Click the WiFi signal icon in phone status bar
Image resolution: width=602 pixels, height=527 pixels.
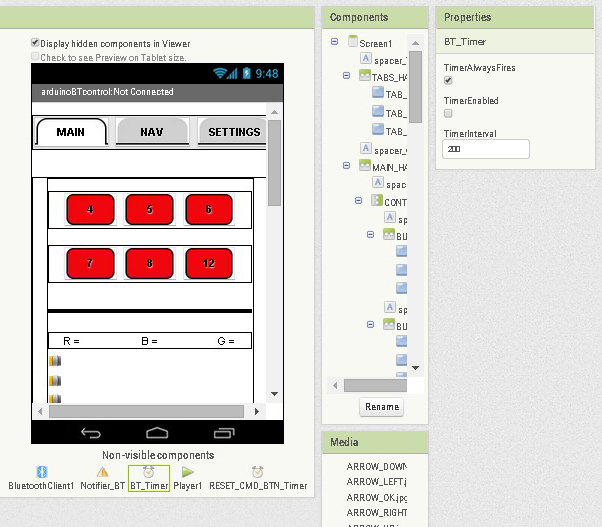click(x=220, y=73)
